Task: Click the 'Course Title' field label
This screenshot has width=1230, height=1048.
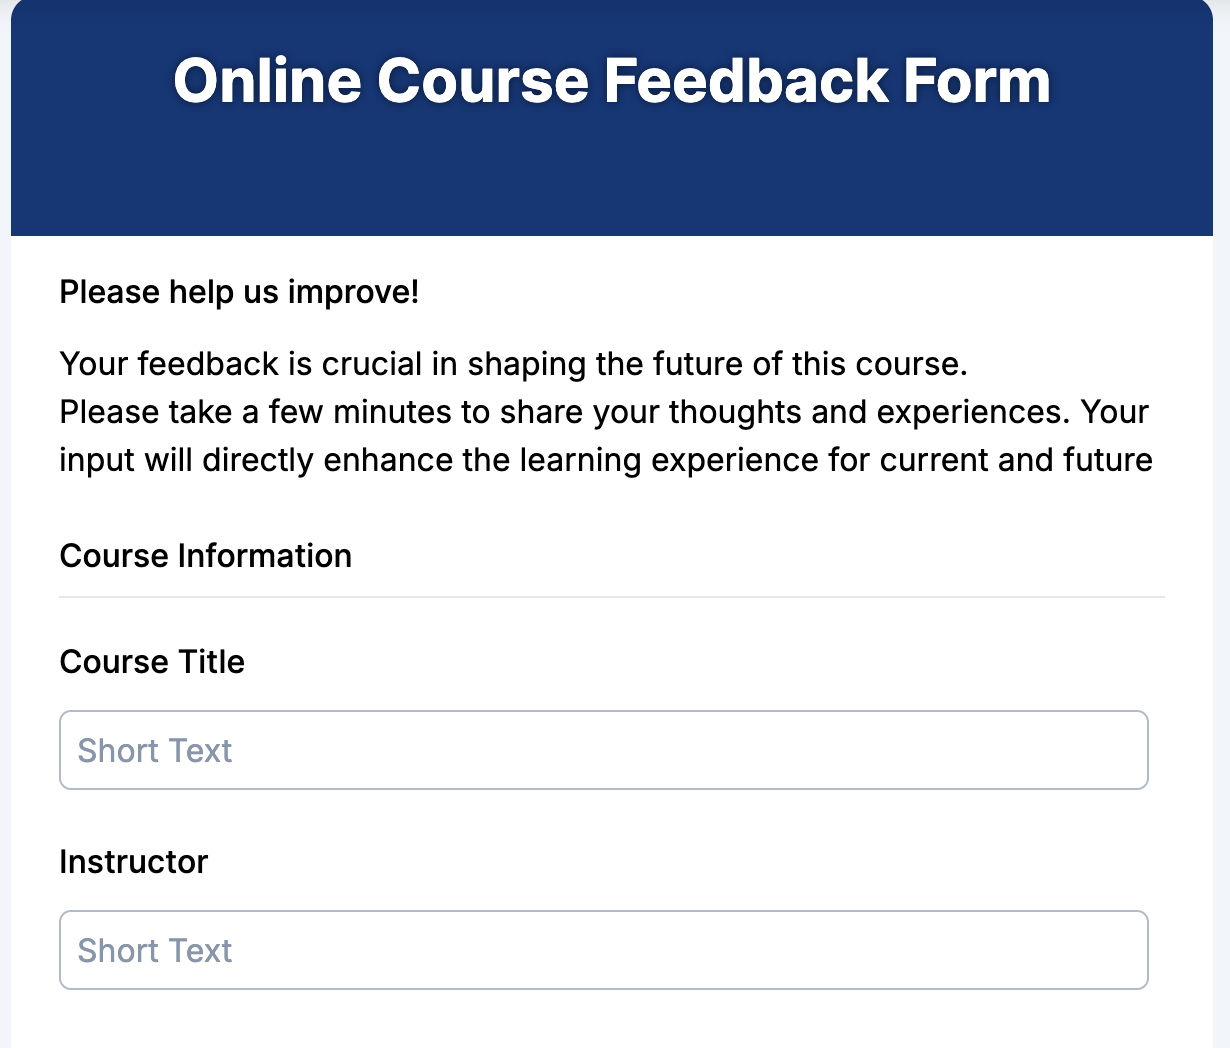Action: pos(151,661)
